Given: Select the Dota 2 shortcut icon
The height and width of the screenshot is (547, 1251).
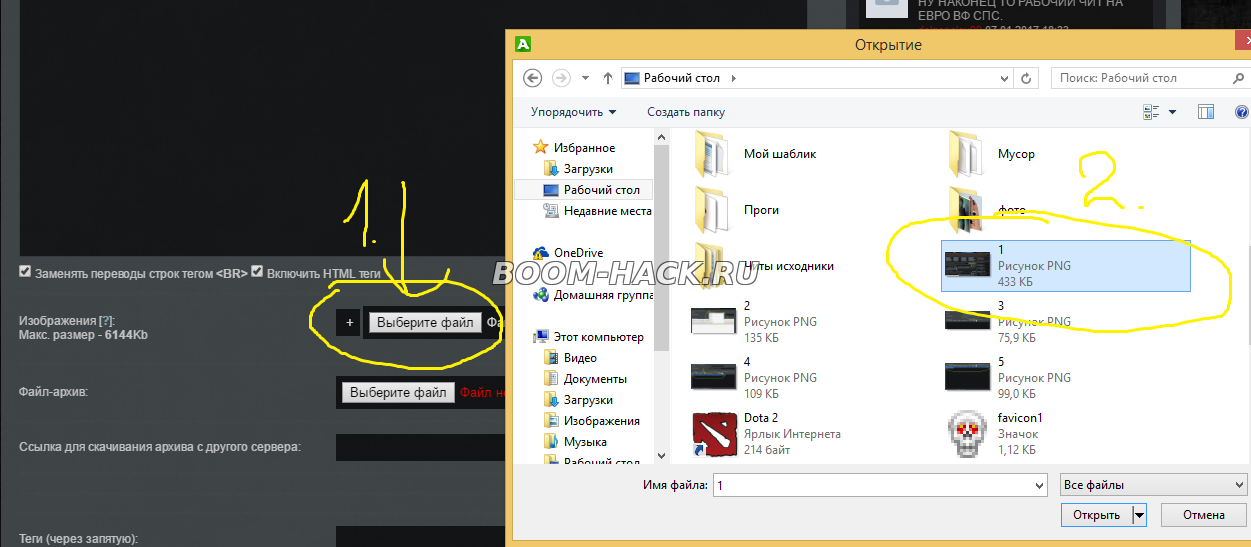Looking at the screenshot, I should pyautogui.click(x=714, y=433).
